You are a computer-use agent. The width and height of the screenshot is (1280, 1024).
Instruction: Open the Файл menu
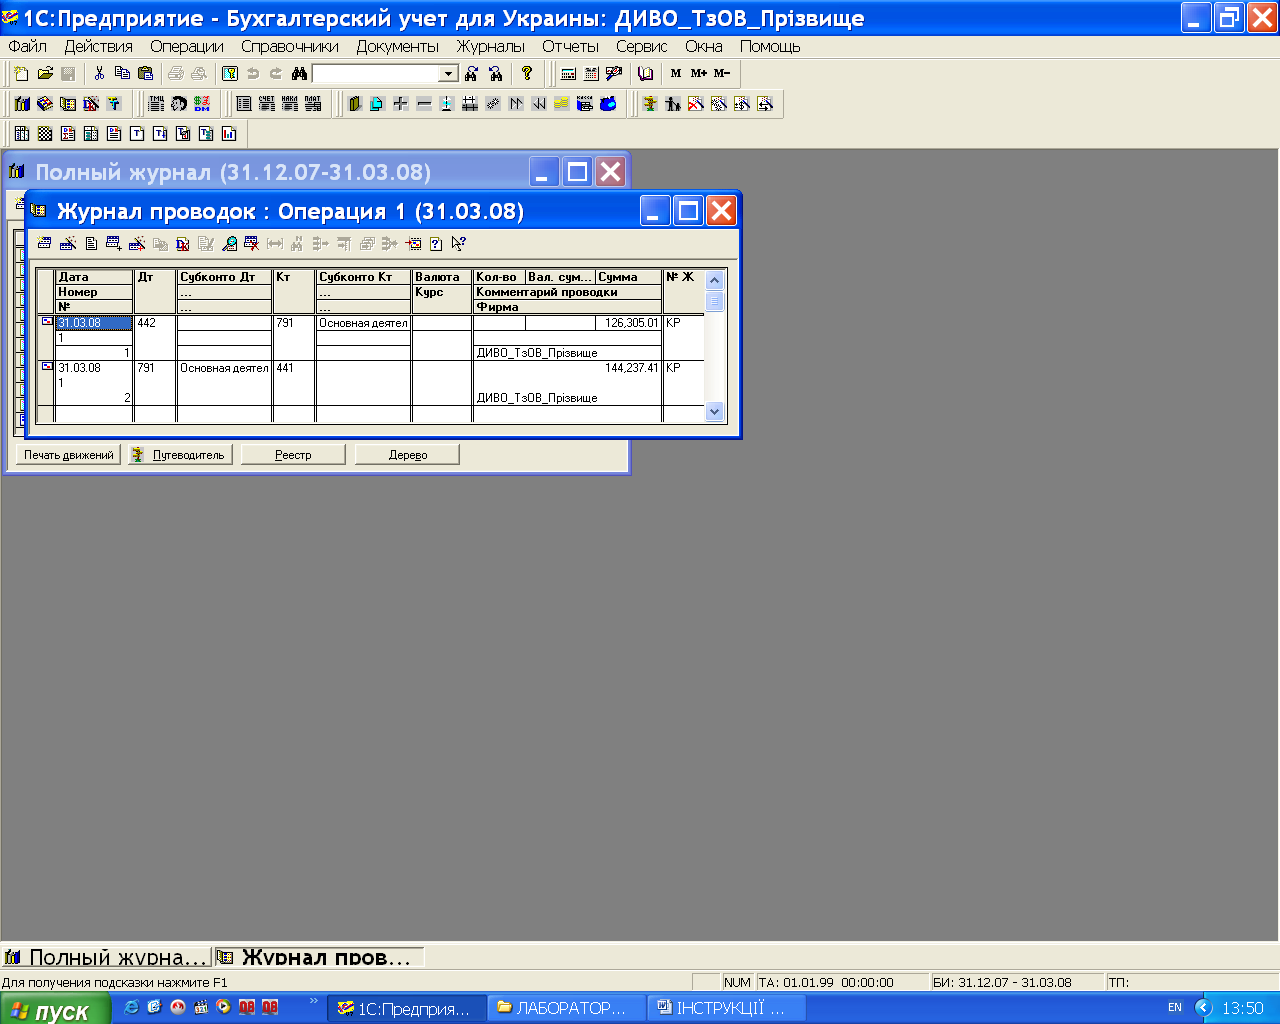(x=28, y=46)
